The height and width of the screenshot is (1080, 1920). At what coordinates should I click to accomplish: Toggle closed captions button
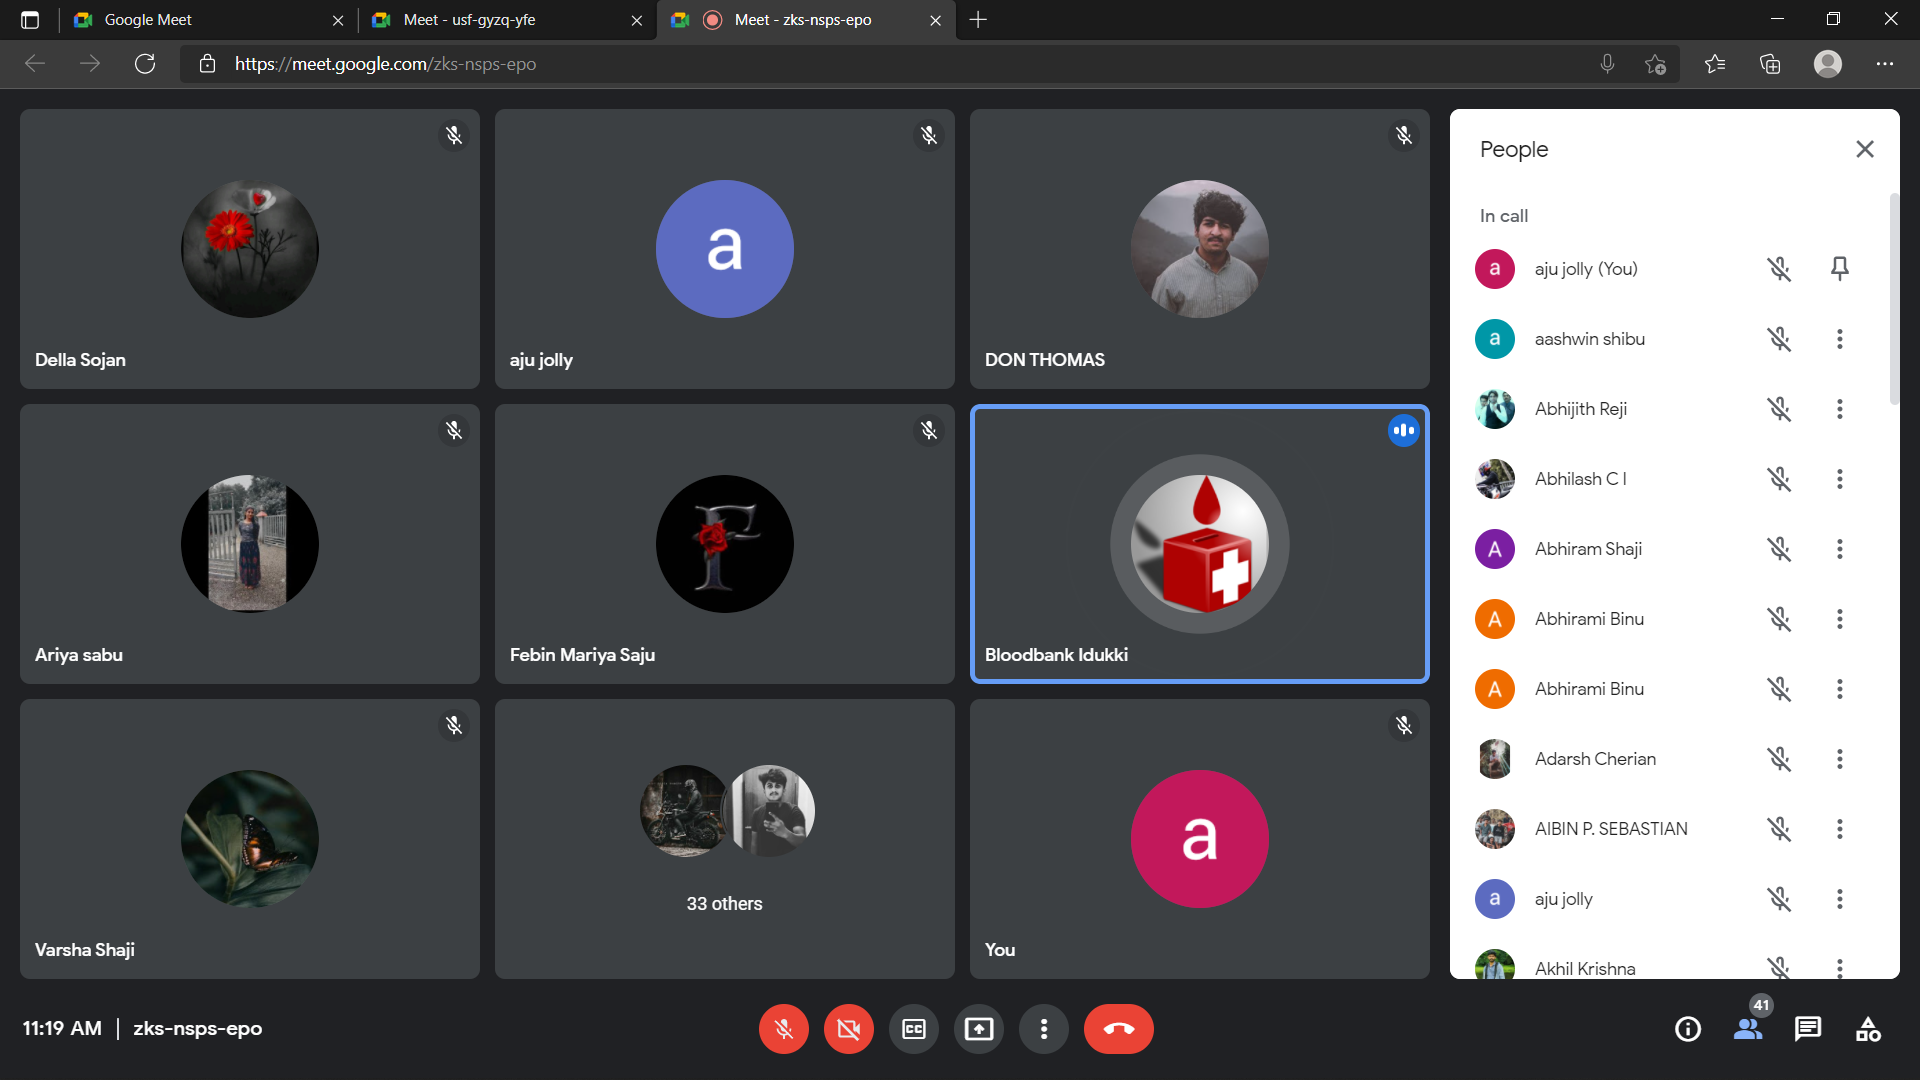pyautogui.click(x=913, y=1029)
